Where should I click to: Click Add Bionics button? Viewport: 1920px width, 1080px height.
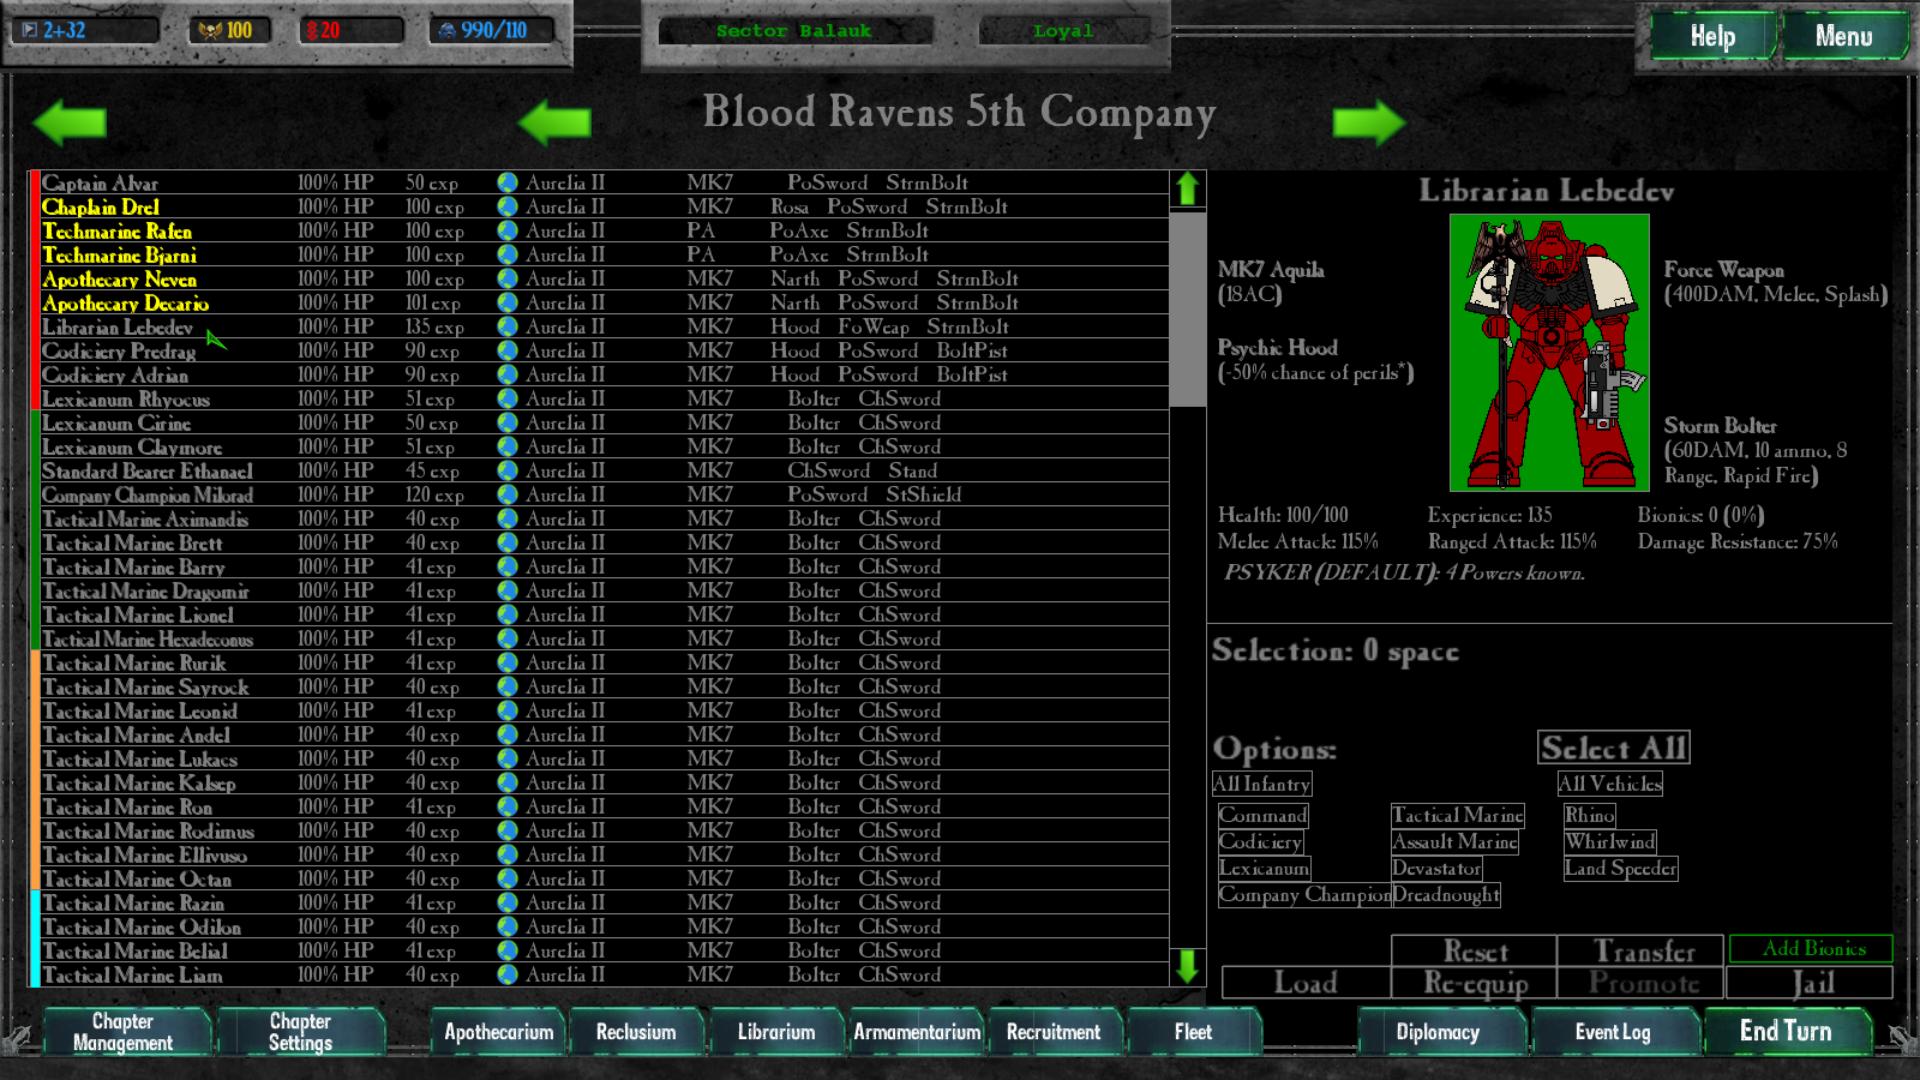(x=1812, y=948)
